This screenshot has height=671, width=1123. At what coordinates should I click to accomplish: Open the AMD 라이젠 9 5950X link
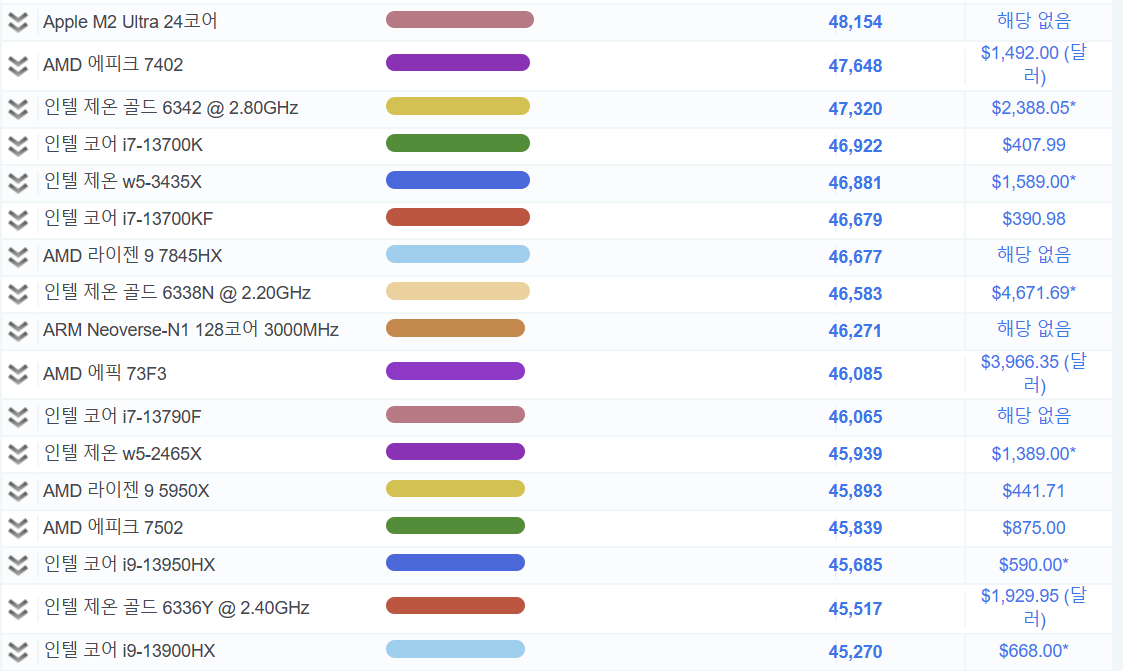tap(126, 491)
